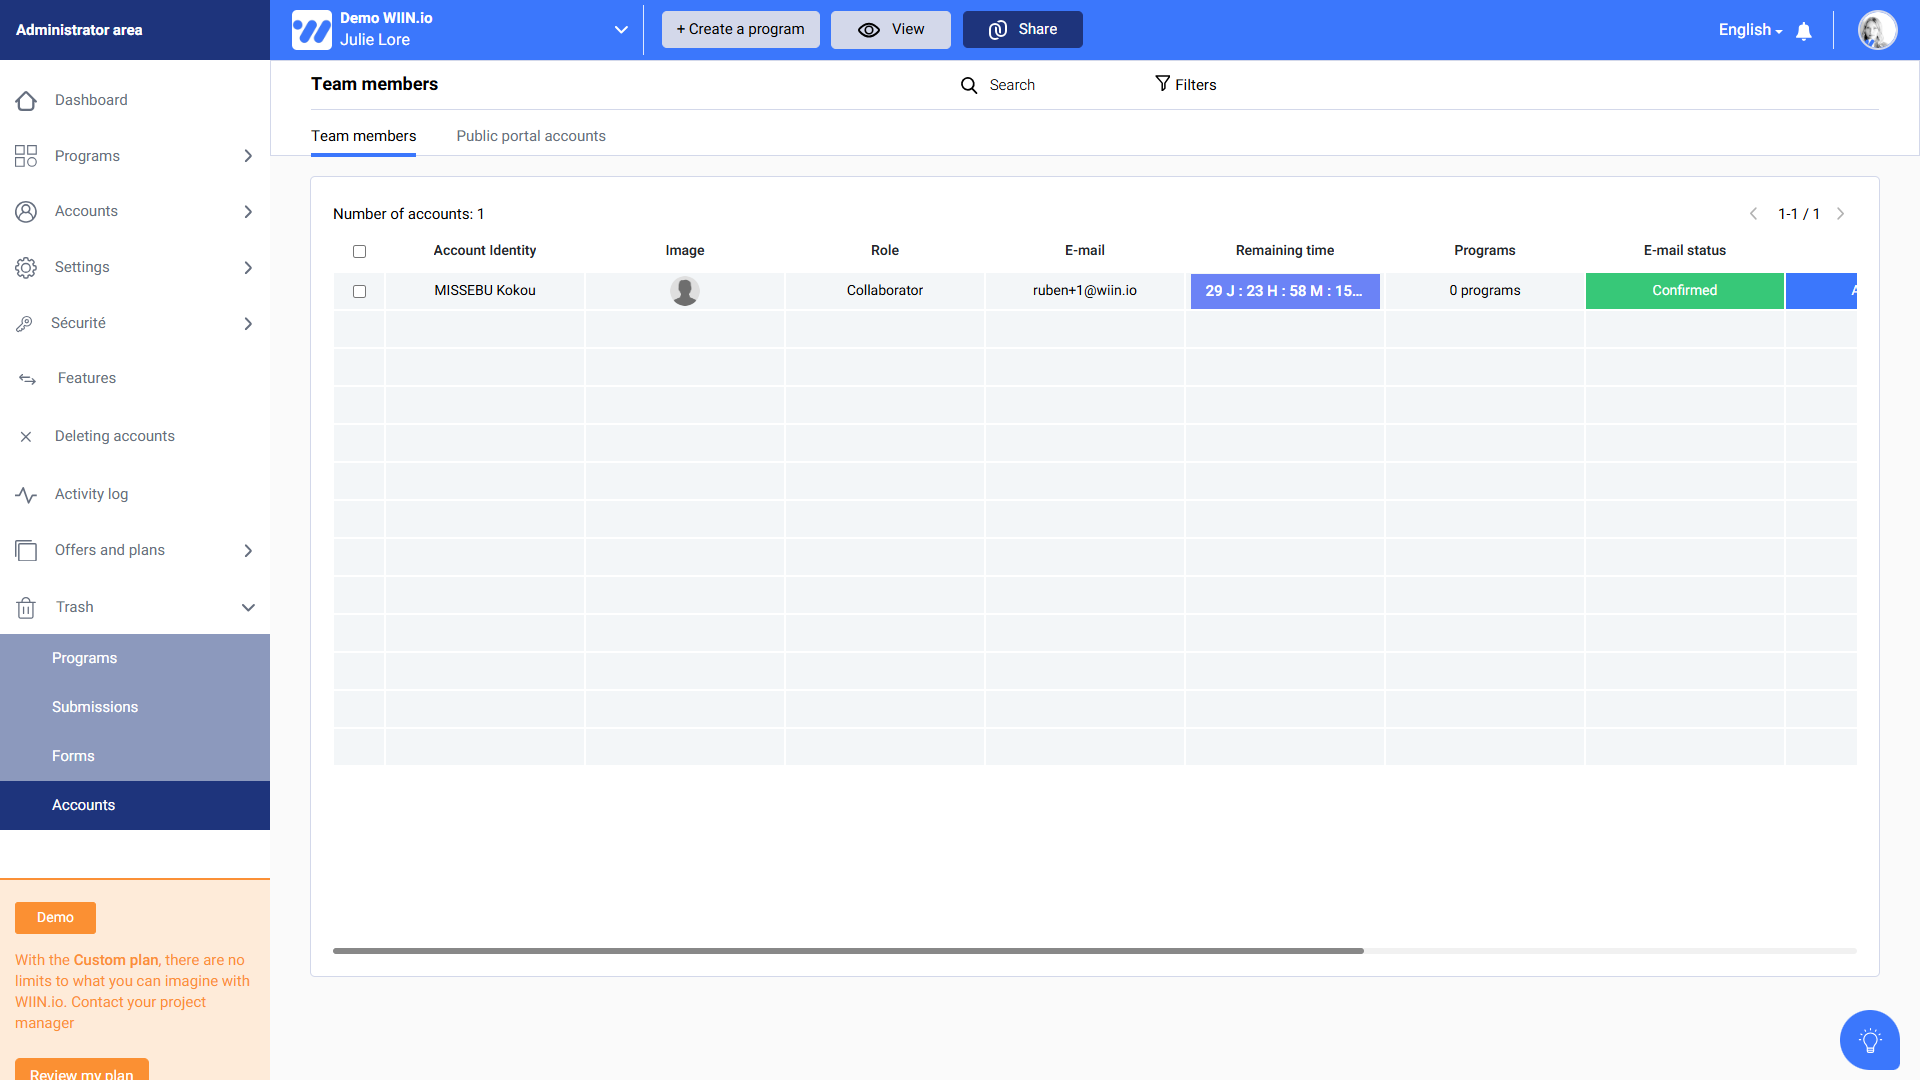Expand the Programs sidebar menu
The width and height of the screenshot is (1920, 1080).
click(x=248, y=156)
